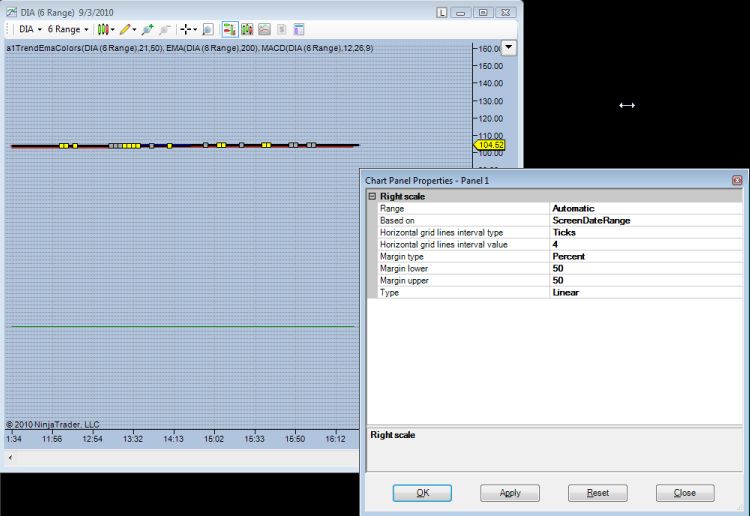Select the Margin type value Percent
This screenshot has height=516, width=750.
pyautogui.click(x=646, y=256)
